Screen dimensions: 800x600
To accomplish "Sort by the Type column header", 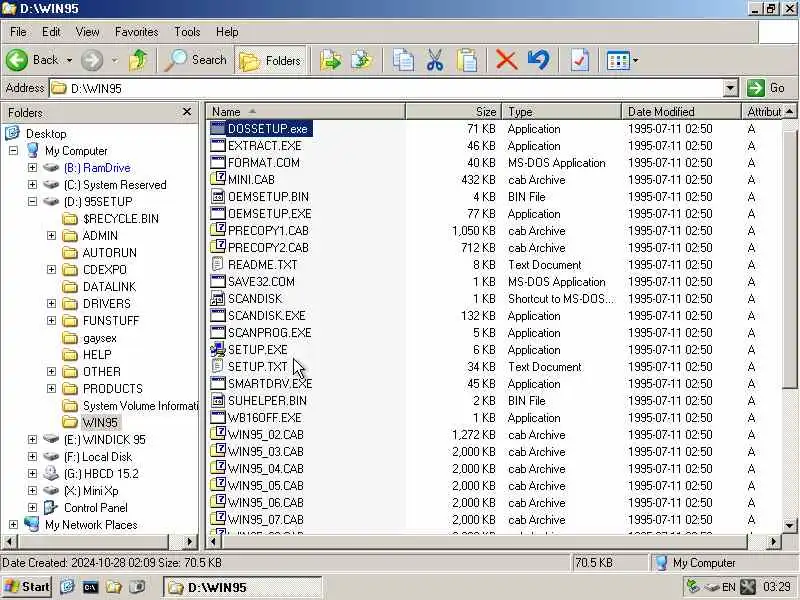I will 562,111.
